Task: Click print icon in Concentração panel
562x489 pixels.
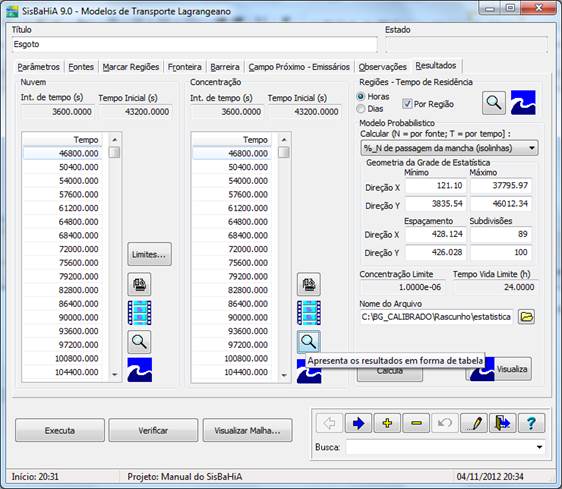Action: click(309, 284)
